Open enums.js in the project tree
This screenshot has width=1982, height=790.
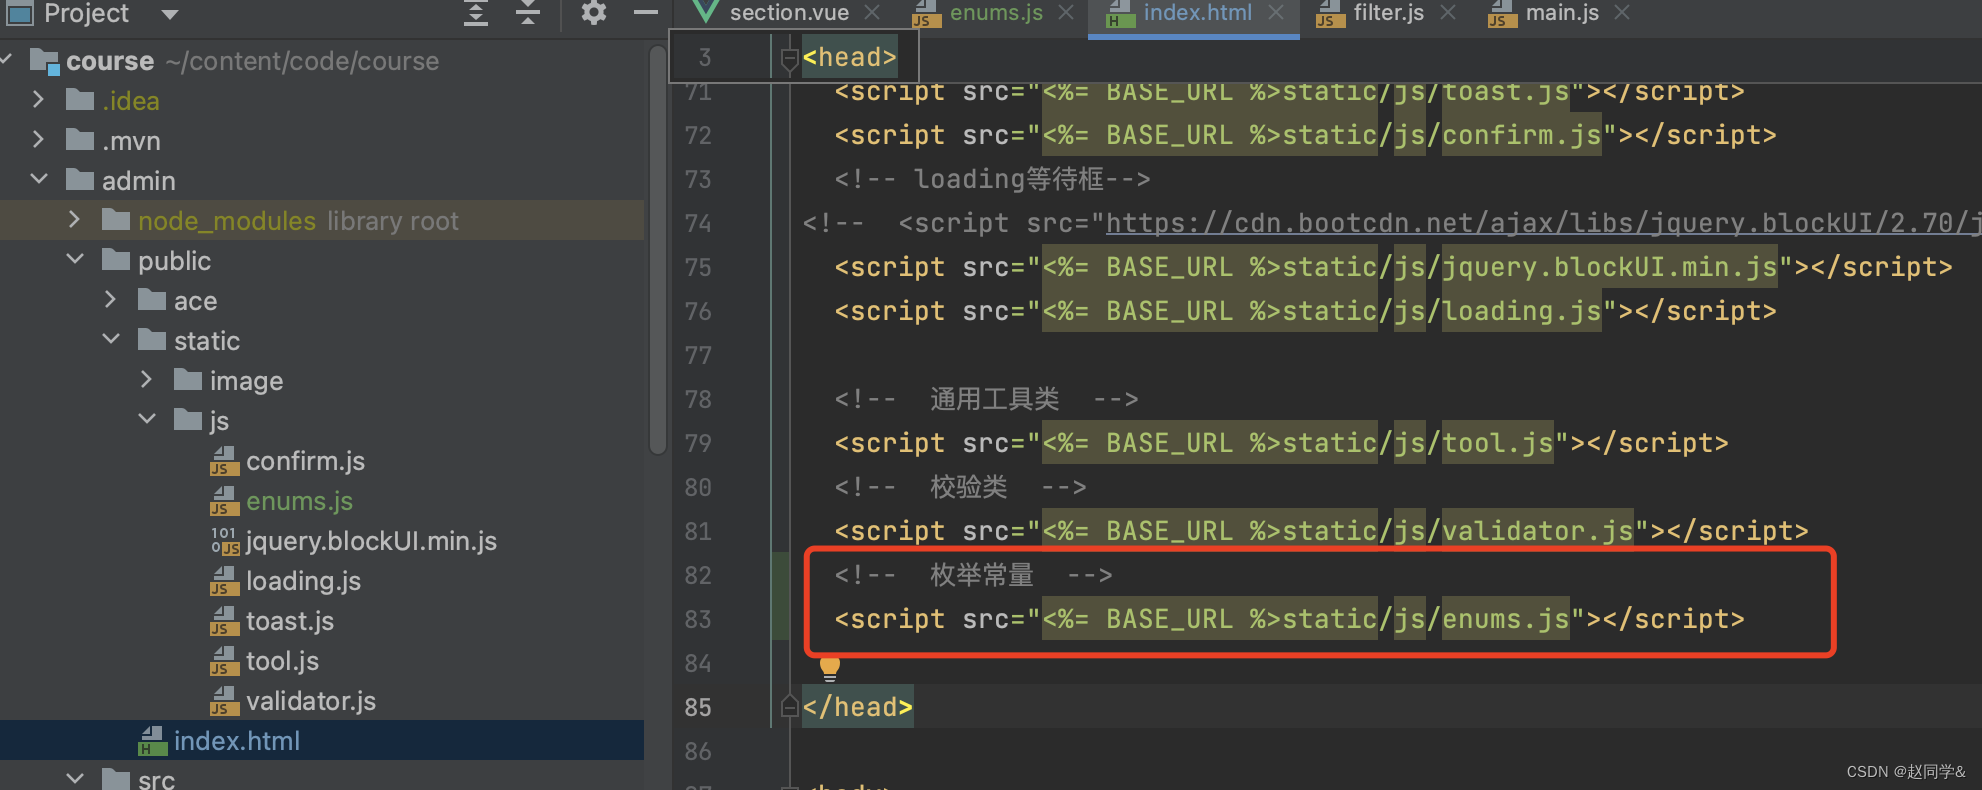pos(299,501)
